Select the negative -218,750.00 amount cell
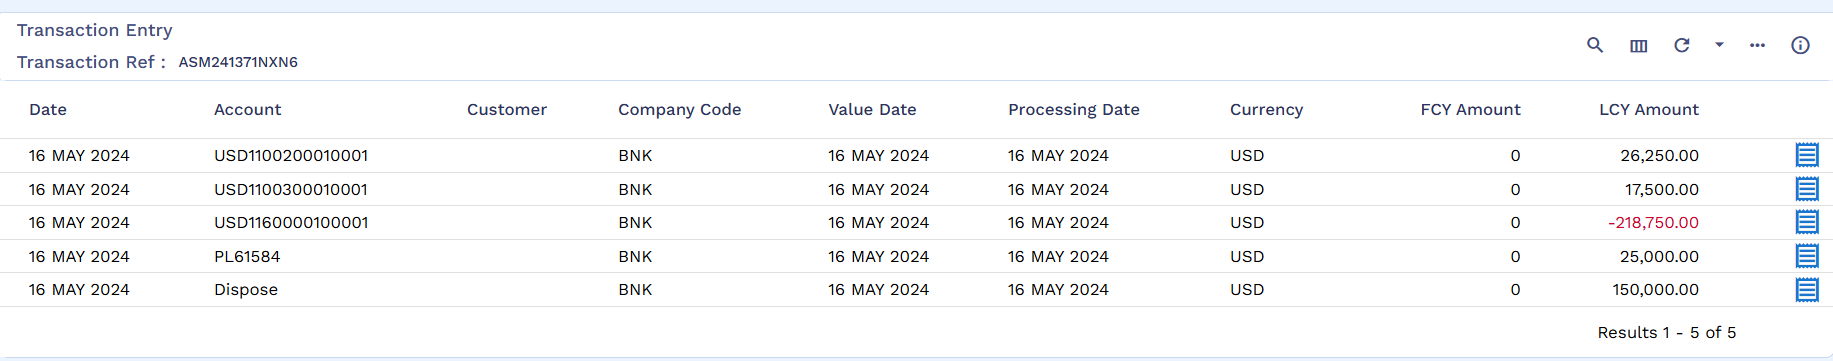The width and height of the screenshot is (1833, 361). coord(1653,223)
